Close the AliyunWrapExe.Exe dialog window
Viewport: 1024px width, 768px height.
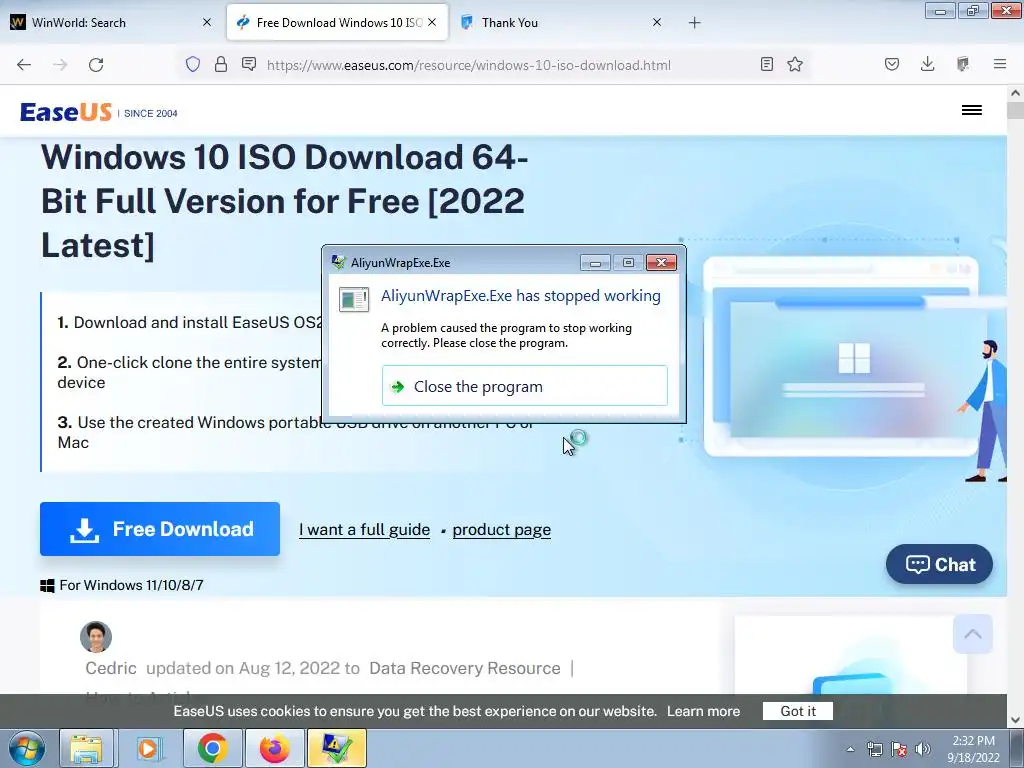coord(661,263)
